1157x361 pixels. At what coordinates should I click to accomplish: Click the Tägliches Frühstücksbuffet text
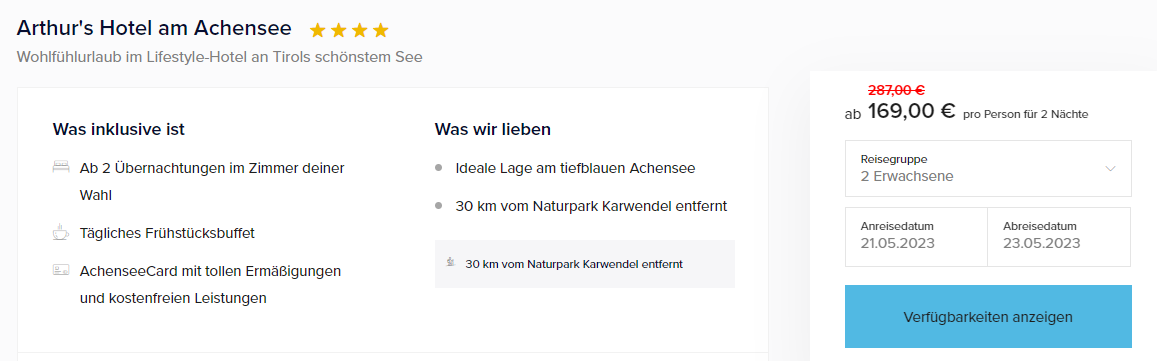point(167,233)
